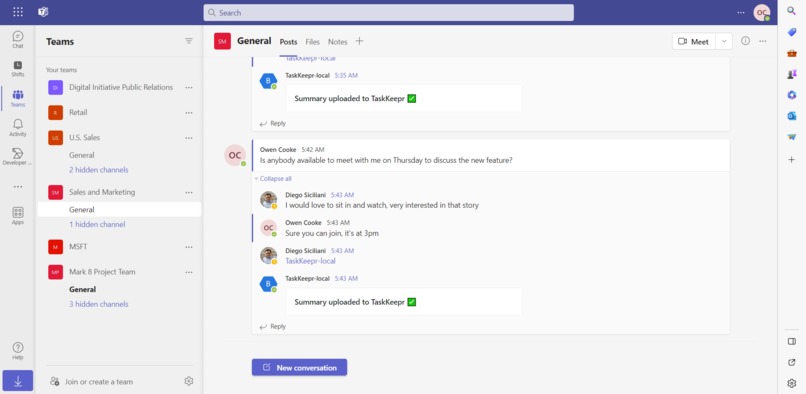Switch to the Files tab
The image size is (806, 394).
point(313,42)
